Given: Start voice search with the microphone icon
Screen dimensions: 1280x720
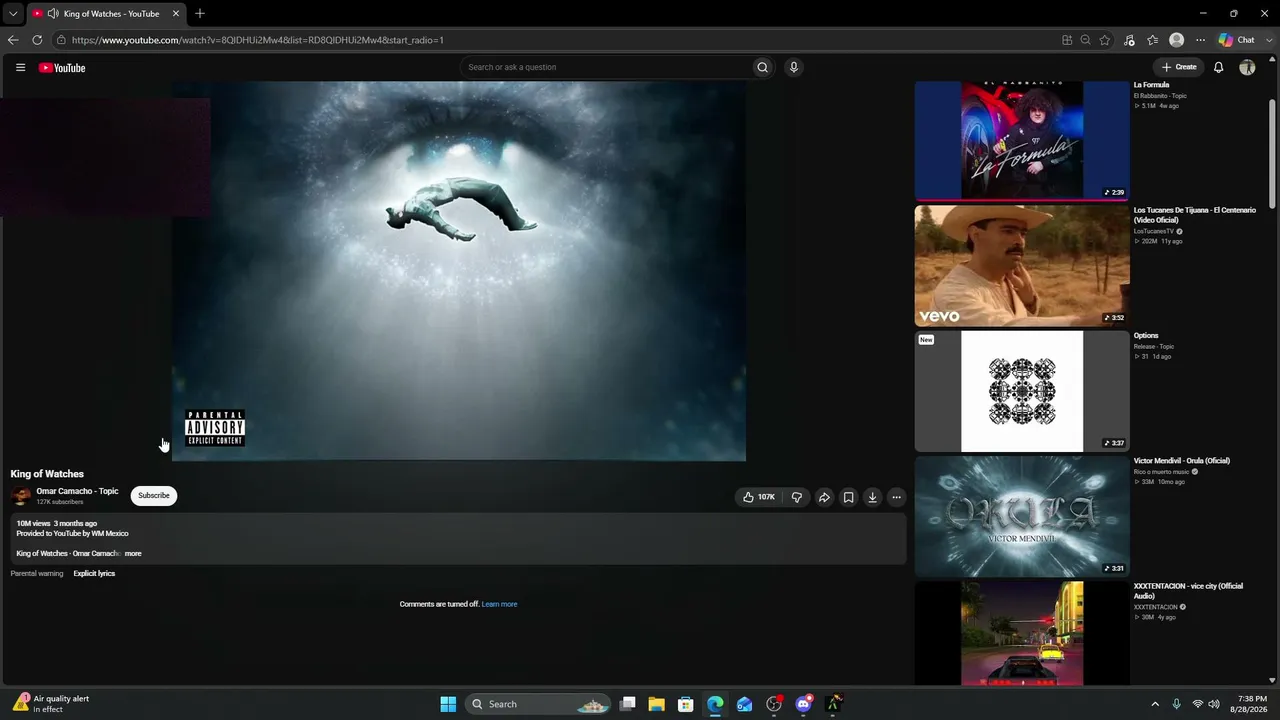Looking at the screenshot, I should tap(794, 67).
